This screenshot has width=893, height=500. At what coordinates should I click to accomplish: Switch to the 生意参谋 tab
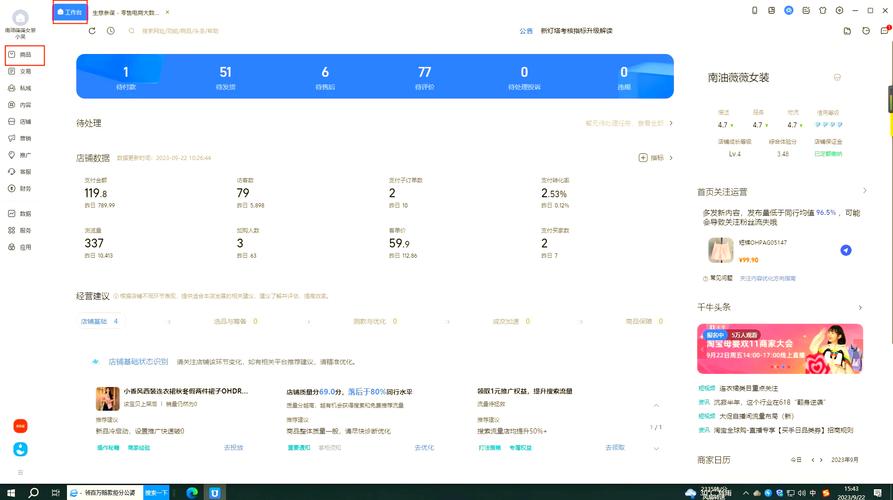[x=126, y=12]
